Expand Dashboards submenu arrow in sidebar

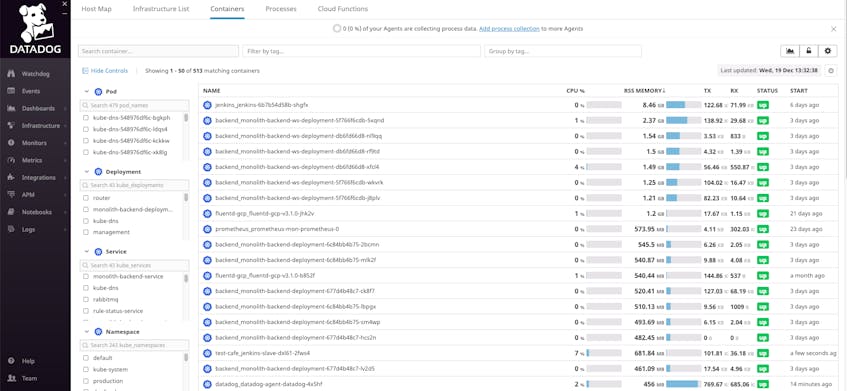(x=65, y=109)
